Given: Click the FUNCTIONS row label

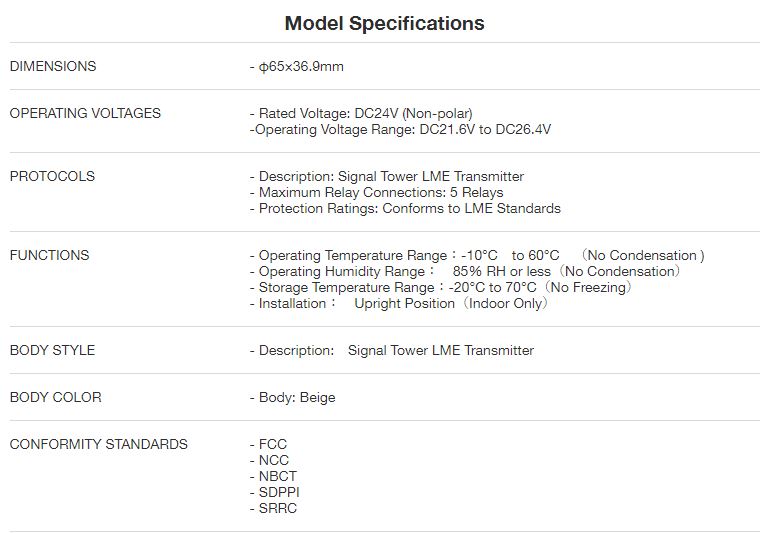Looking at the screenshot, I should pyautogui.click(x=49, y=255).
